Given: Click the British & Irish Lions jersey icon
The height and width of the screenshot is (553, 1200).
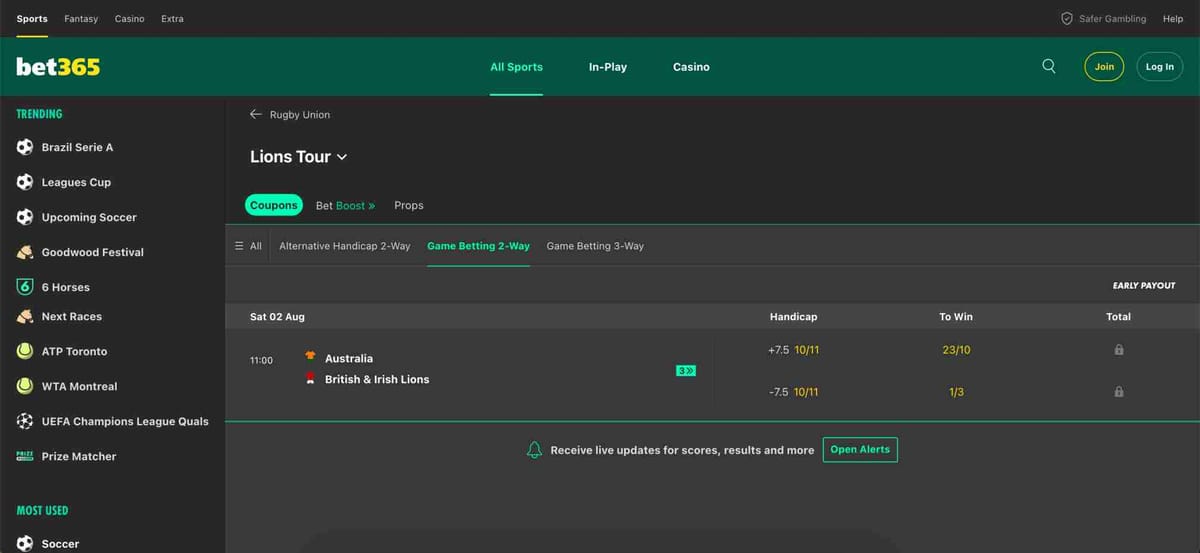Looking at the screenshot, I should pos(310,378).
